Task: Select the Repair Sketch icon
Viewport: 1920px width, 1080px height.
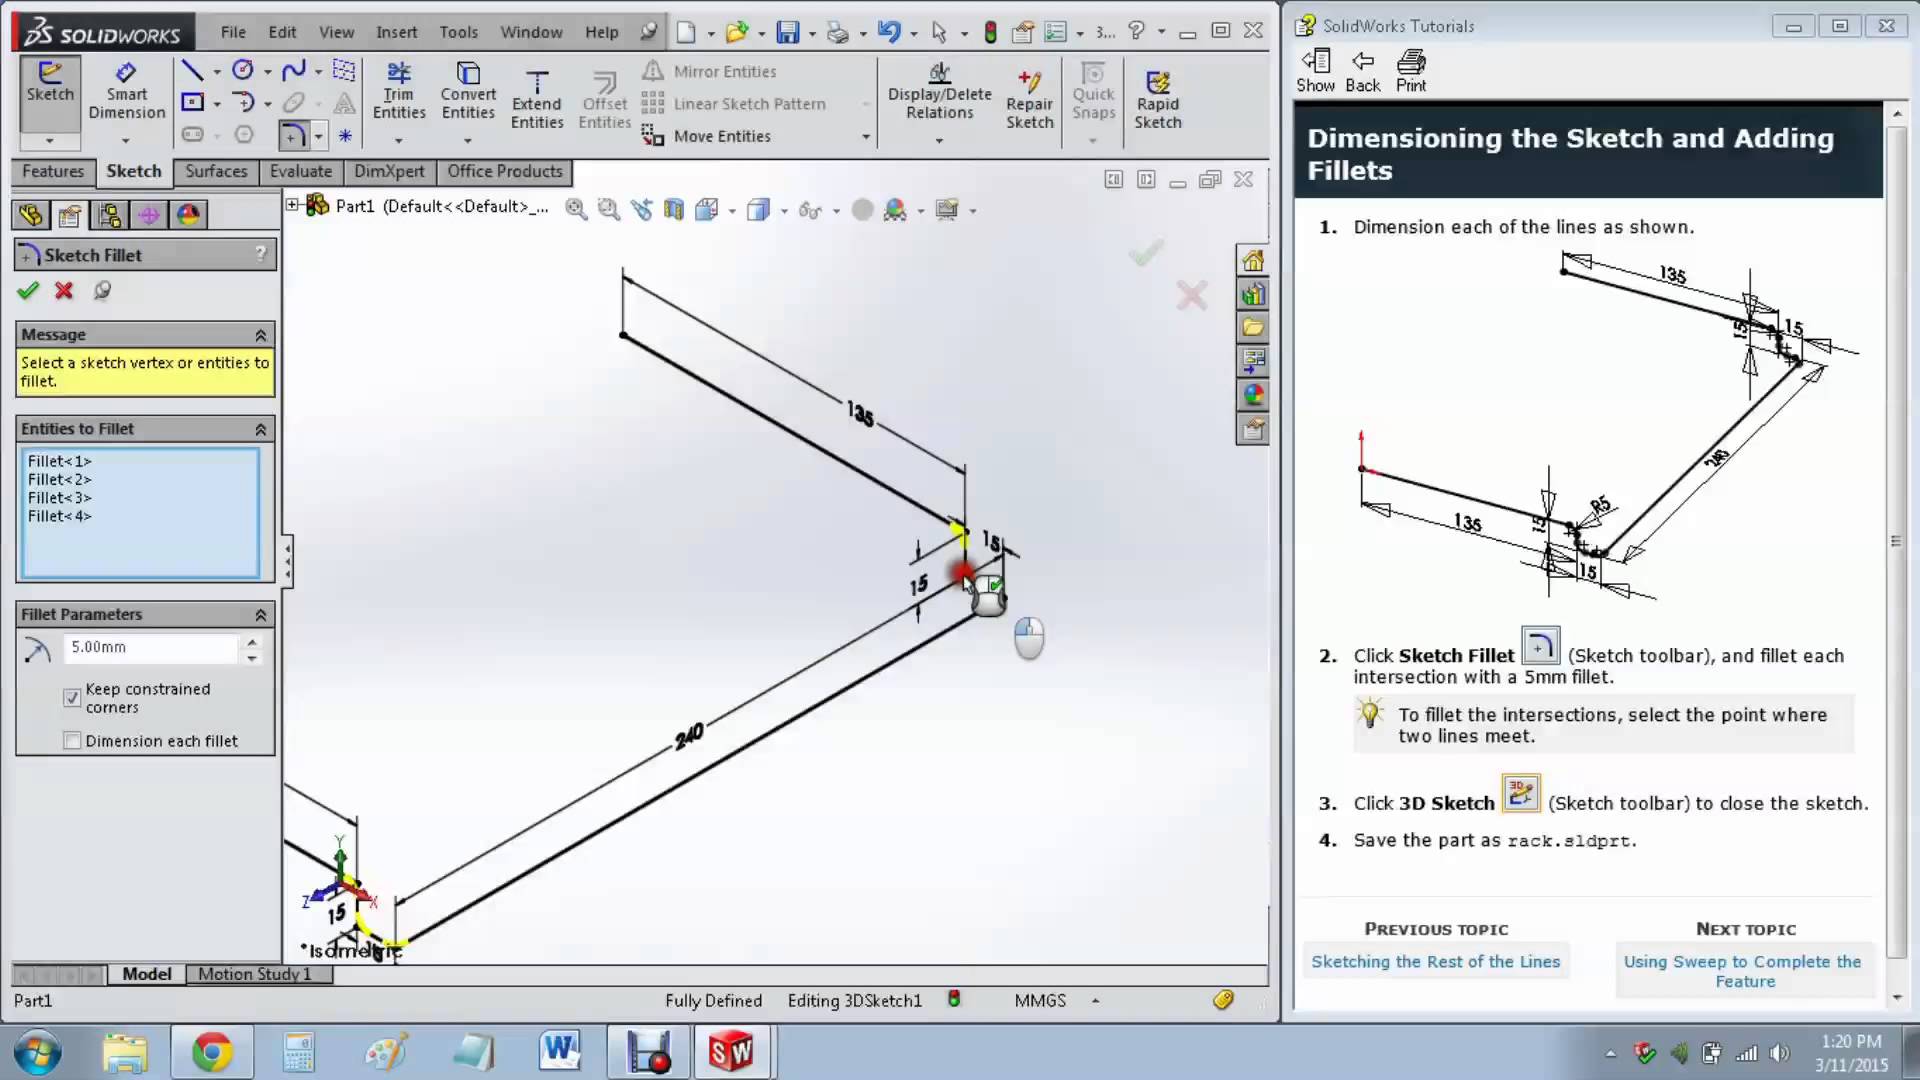Action: 1030,95
